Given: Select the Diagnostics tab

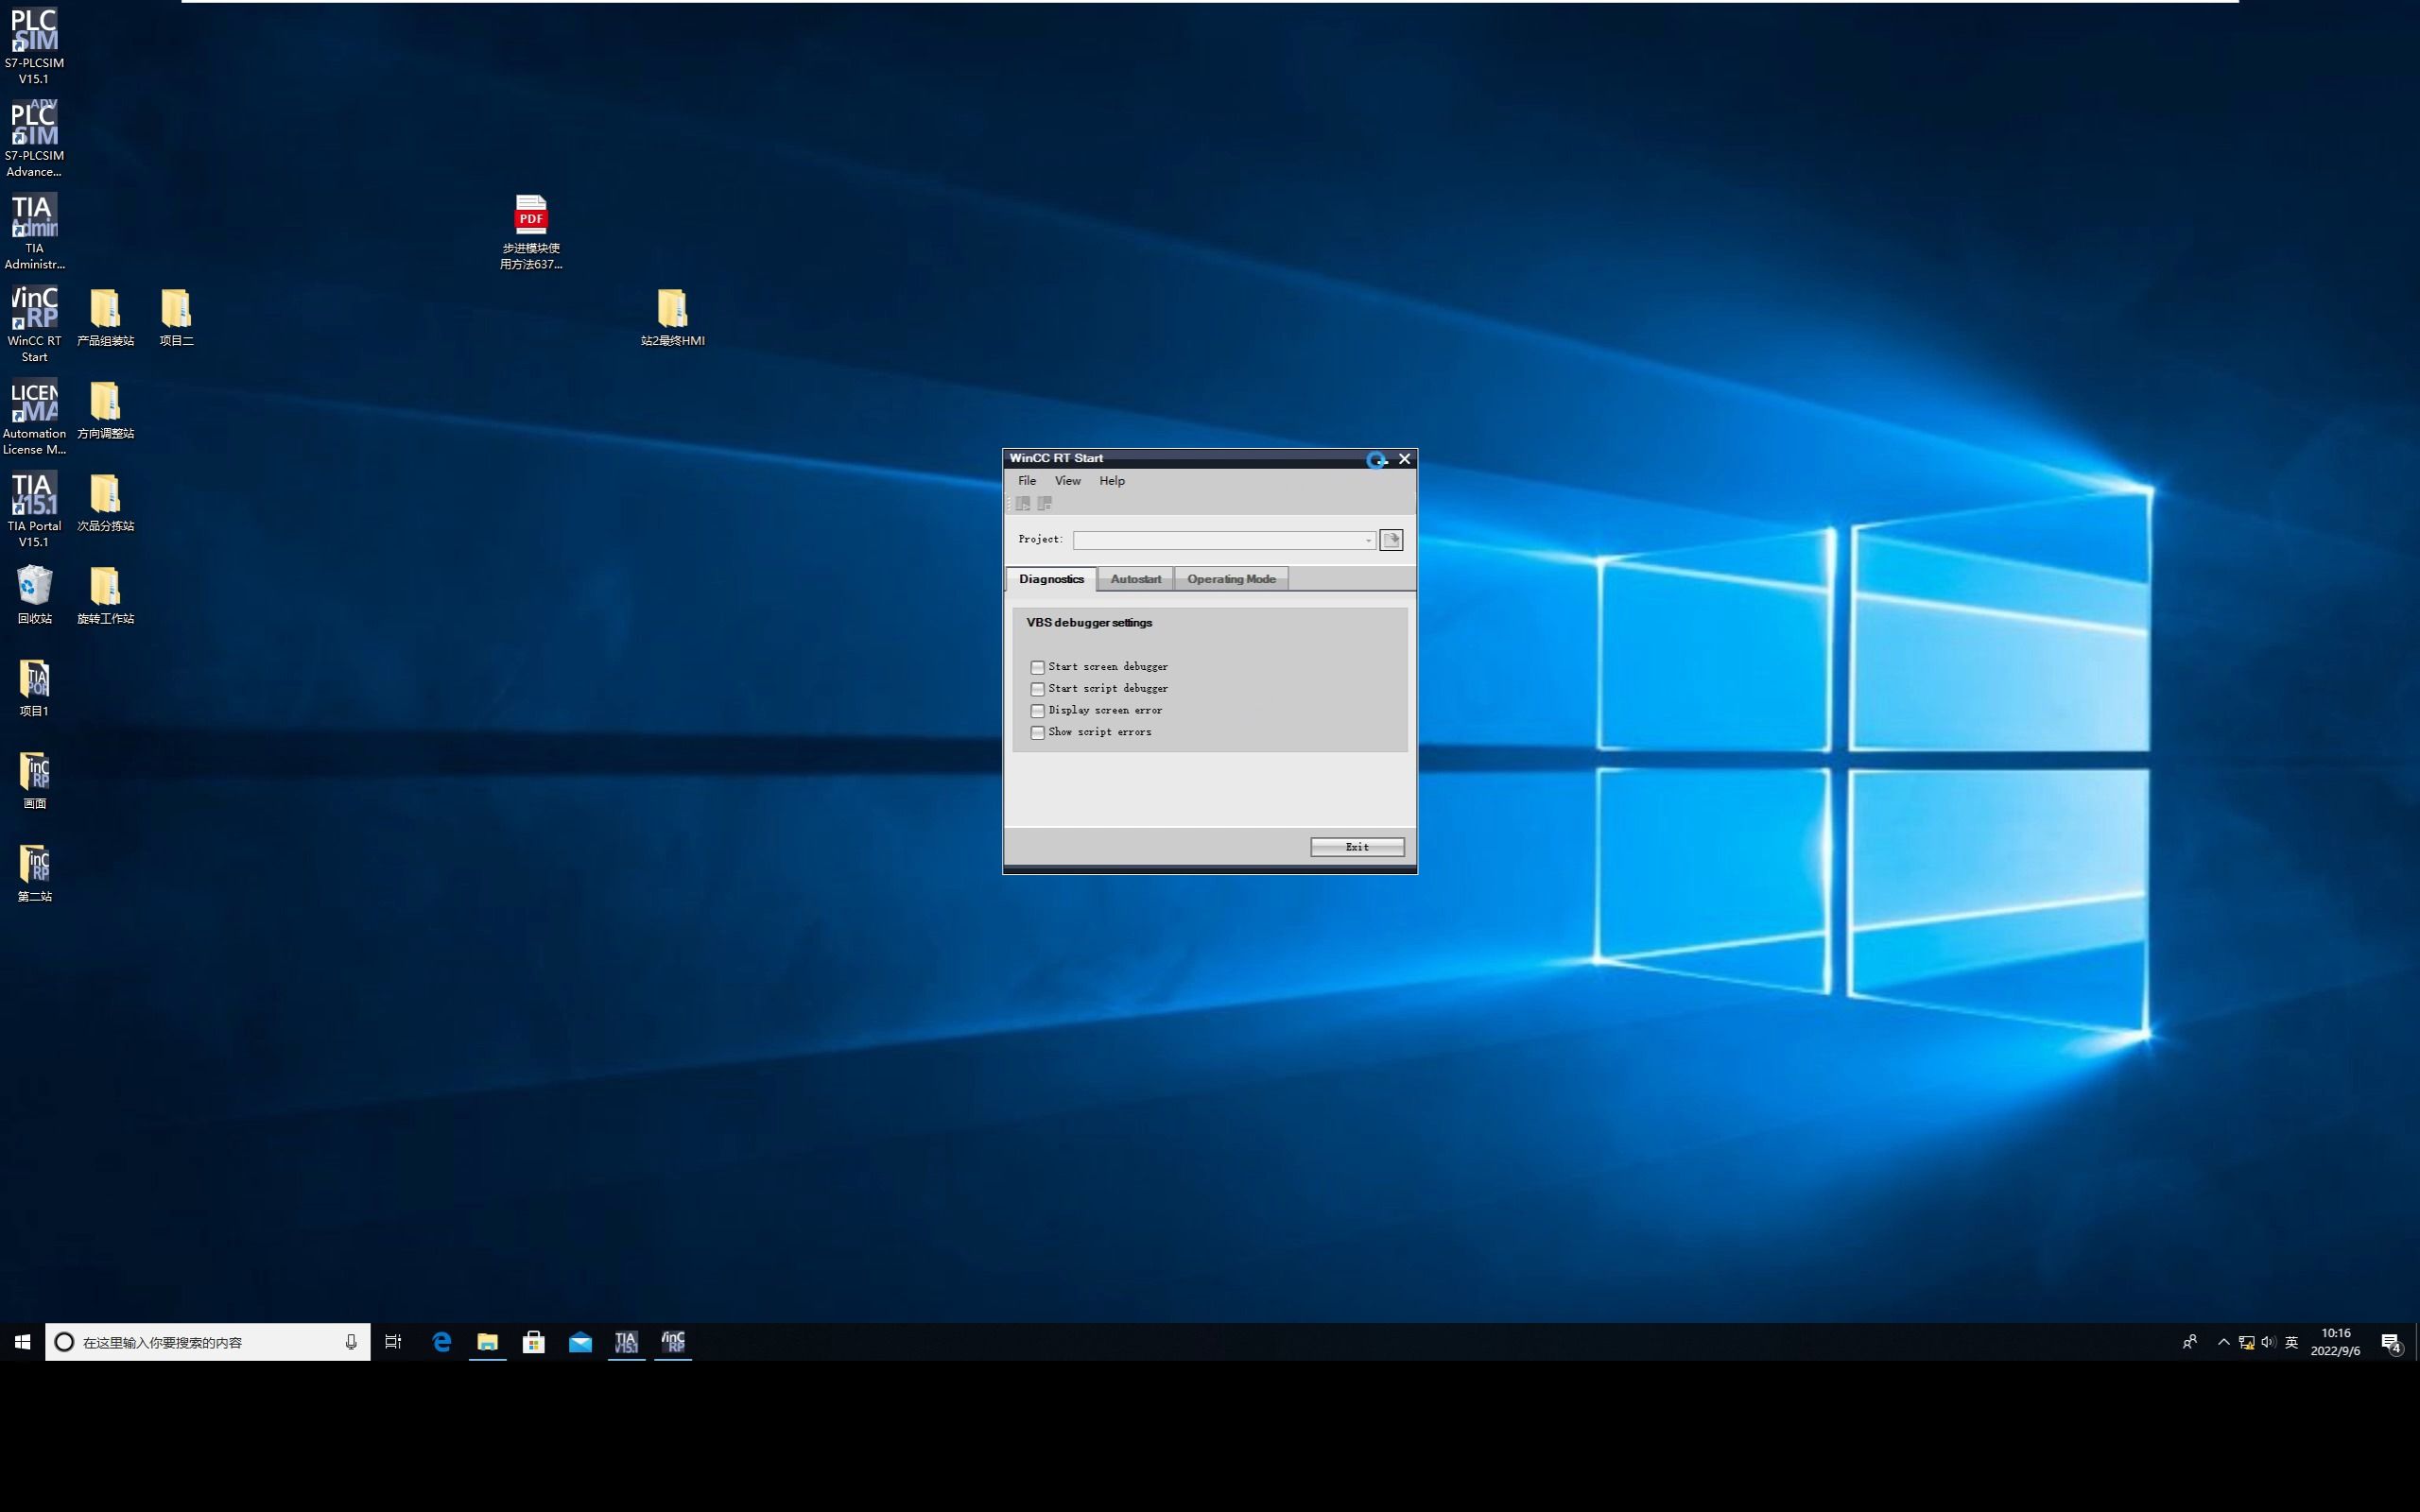Looking at the screenshot, I should 1051,579.
